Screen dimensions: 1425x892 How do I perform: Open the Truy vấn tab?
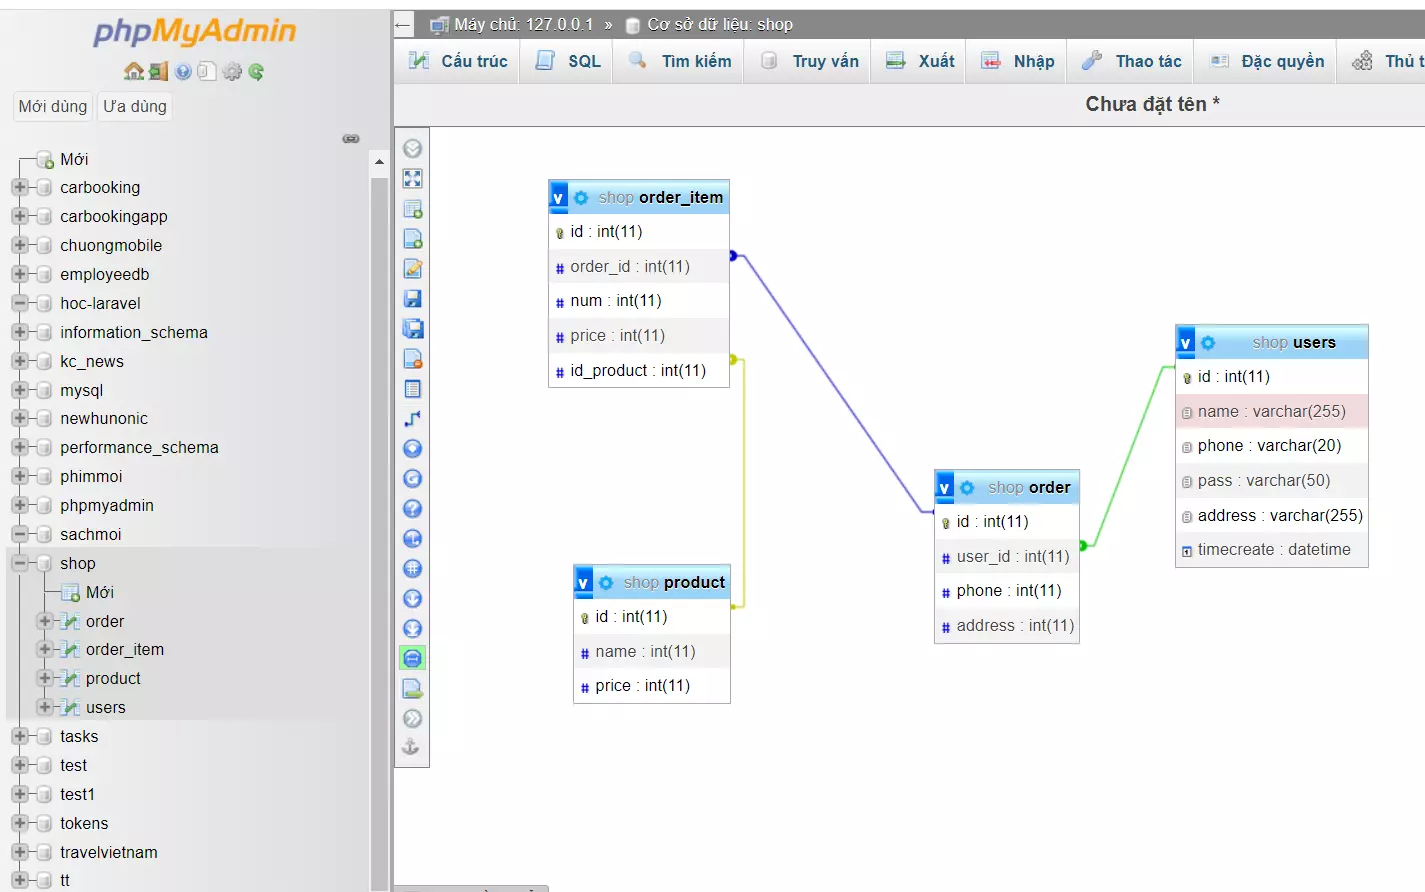(809, 61)
